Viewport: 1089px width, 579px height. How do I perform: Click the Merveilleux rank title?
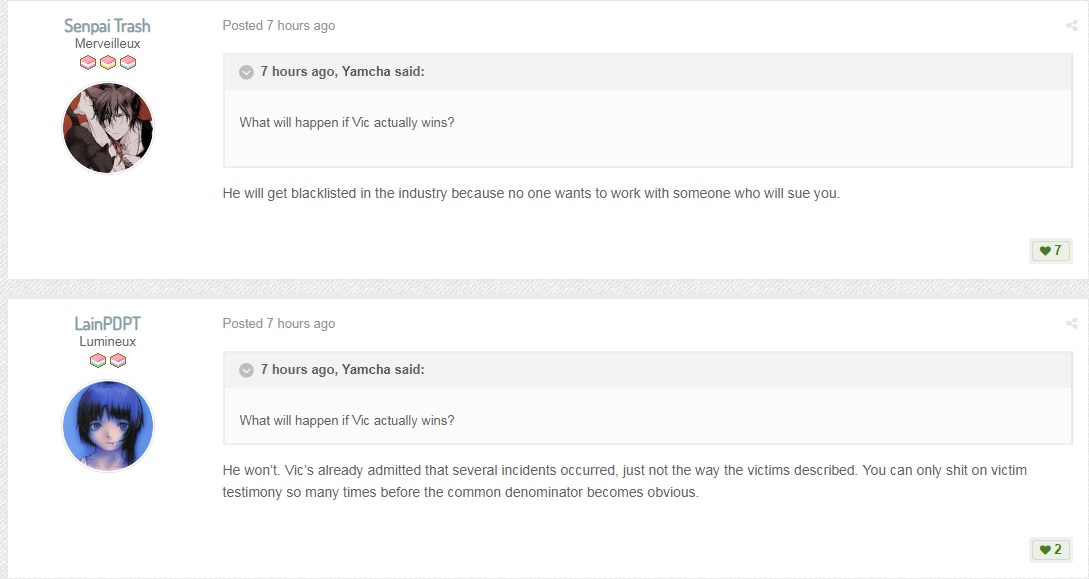(x=108, y=44)
